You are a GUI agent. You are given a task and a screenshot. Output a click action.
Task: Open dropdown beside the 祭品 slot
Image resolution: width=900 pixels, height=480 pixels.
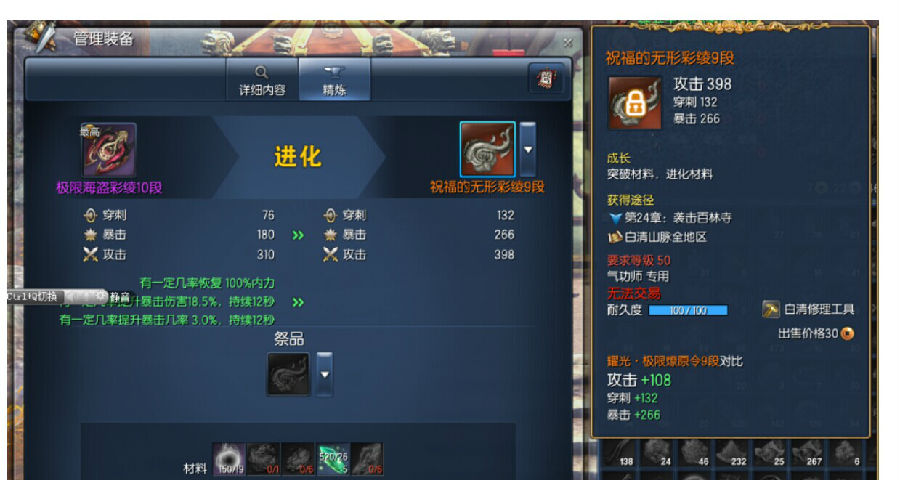324,374
